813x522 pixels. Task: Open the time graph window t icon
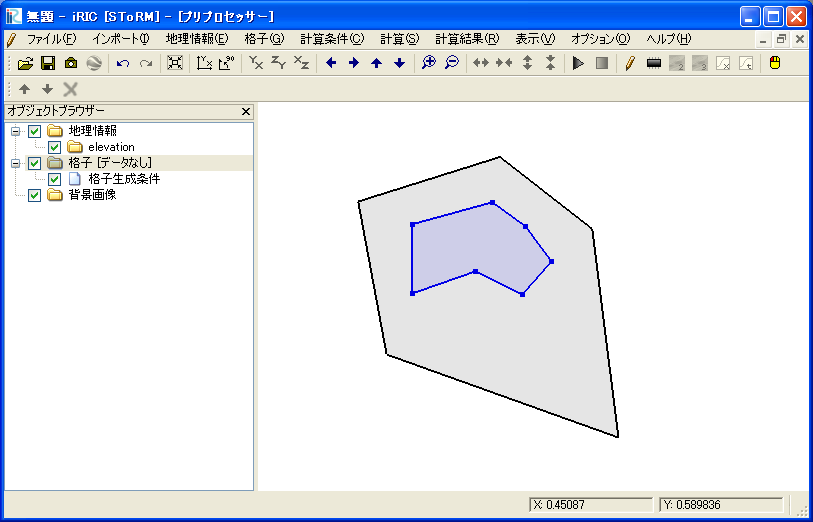[x=746, y=63]
